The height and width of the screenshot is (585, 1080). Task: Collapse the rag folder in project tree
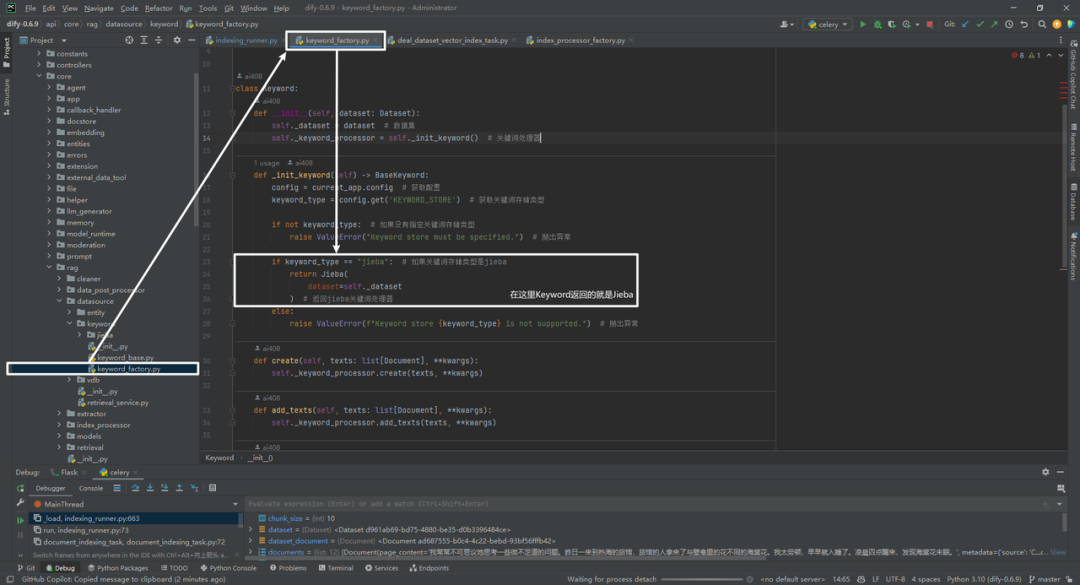click(50, 267)
